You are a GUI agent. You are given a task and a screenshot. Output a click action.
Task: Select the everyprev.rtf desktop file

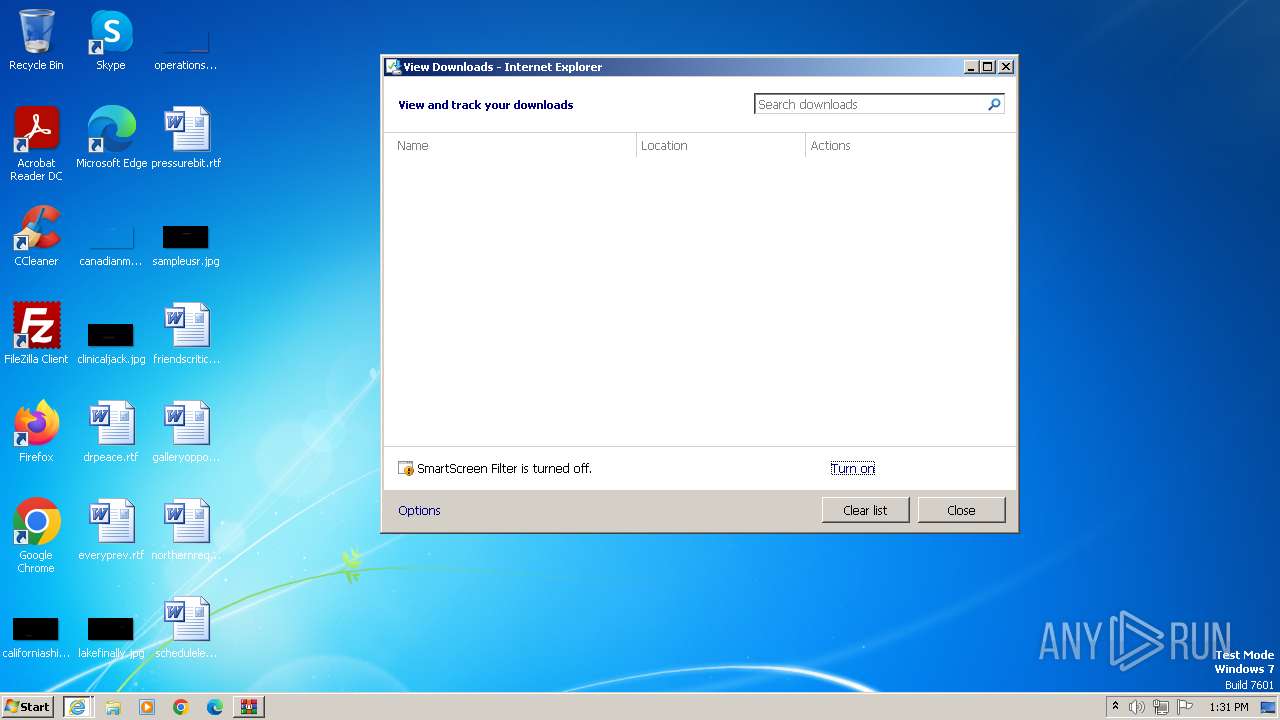111,530
